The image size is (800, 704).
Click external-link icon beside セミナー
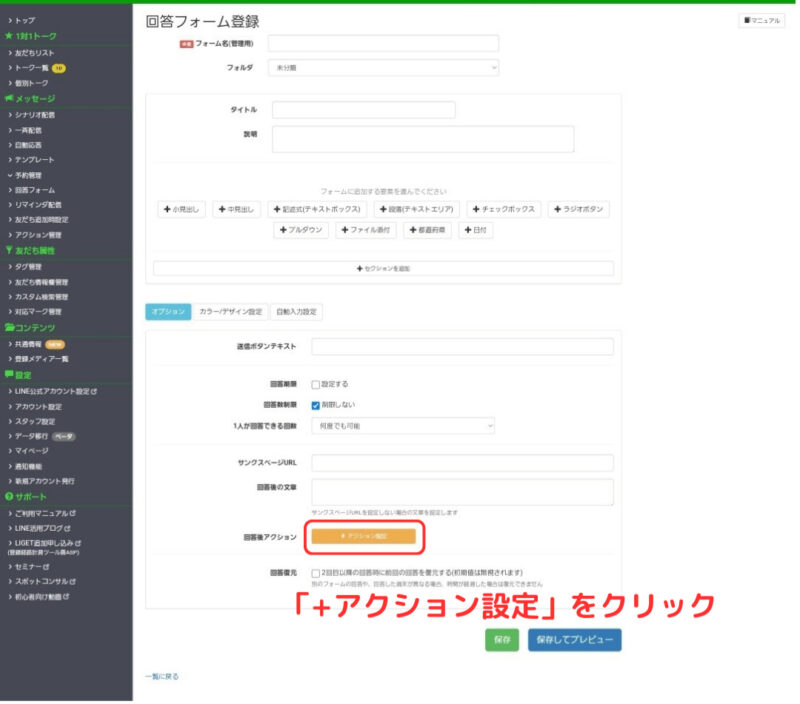[46, 568]
